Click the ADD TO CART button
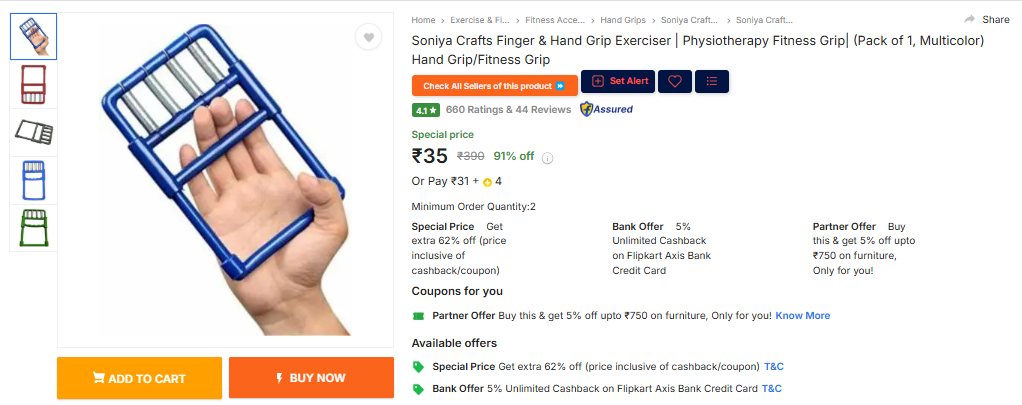 pyautogui.click(x=139, y=378)
